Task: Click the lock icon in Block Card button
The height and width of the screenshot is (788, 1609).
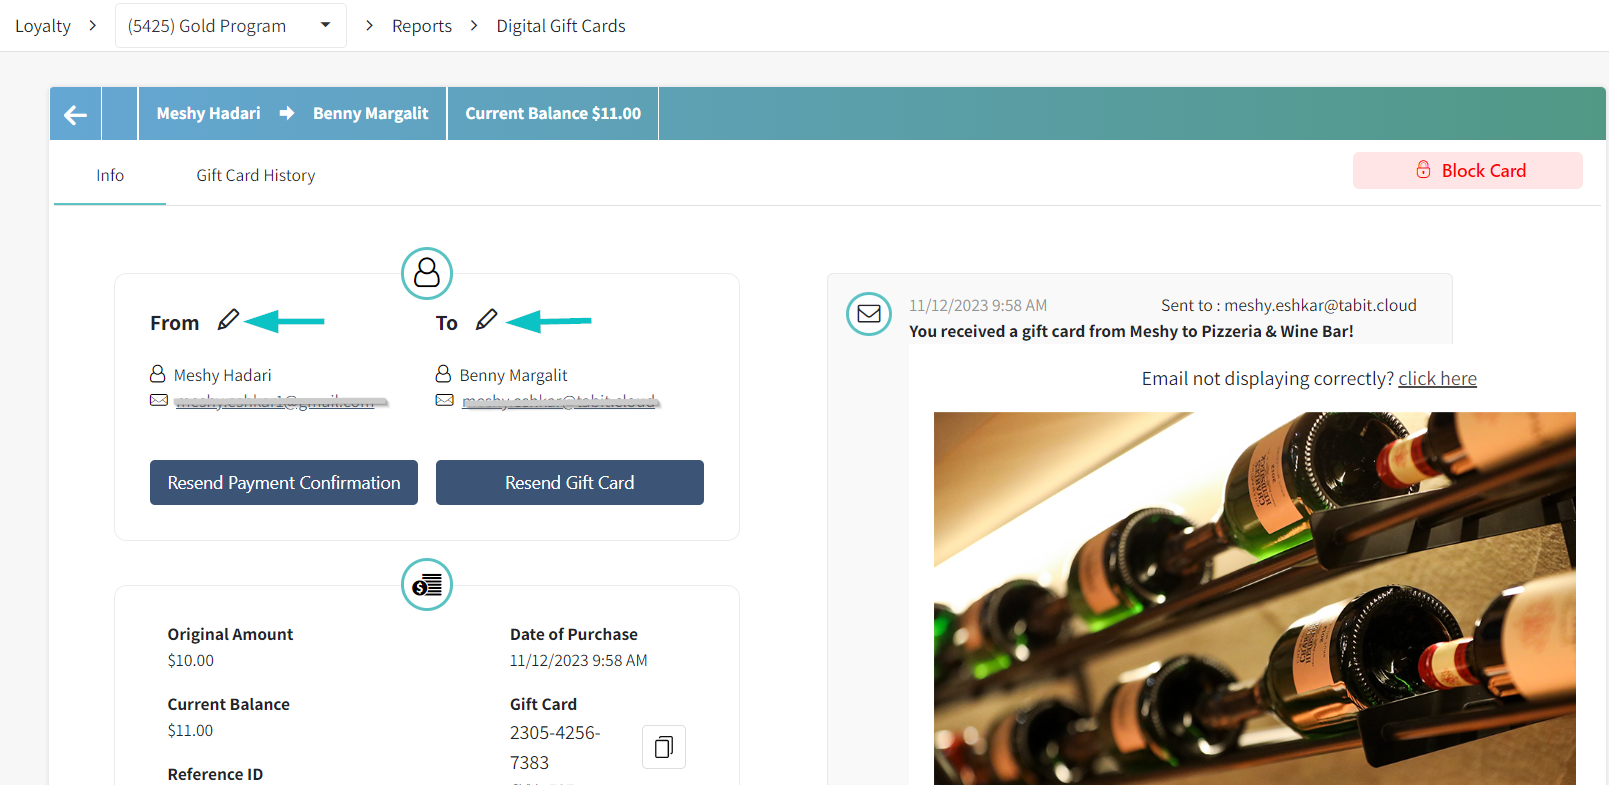Action: 1423,170
